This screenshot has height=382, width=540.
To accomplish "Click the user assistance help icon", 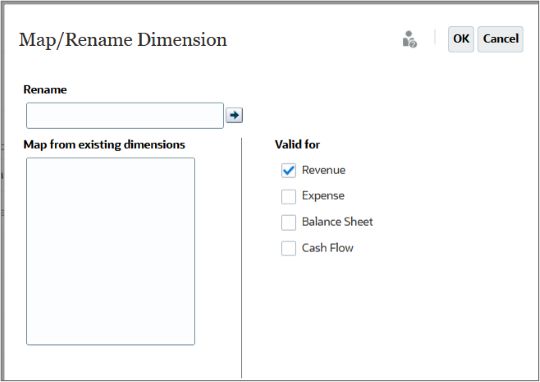I will click(x=409, y=39).
